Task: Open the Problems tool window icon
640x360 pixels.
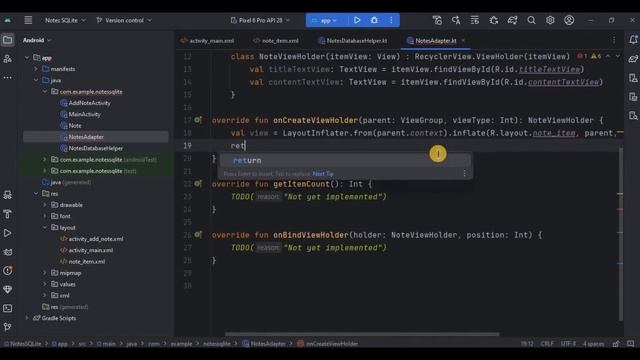Action: tap(7, 271)
